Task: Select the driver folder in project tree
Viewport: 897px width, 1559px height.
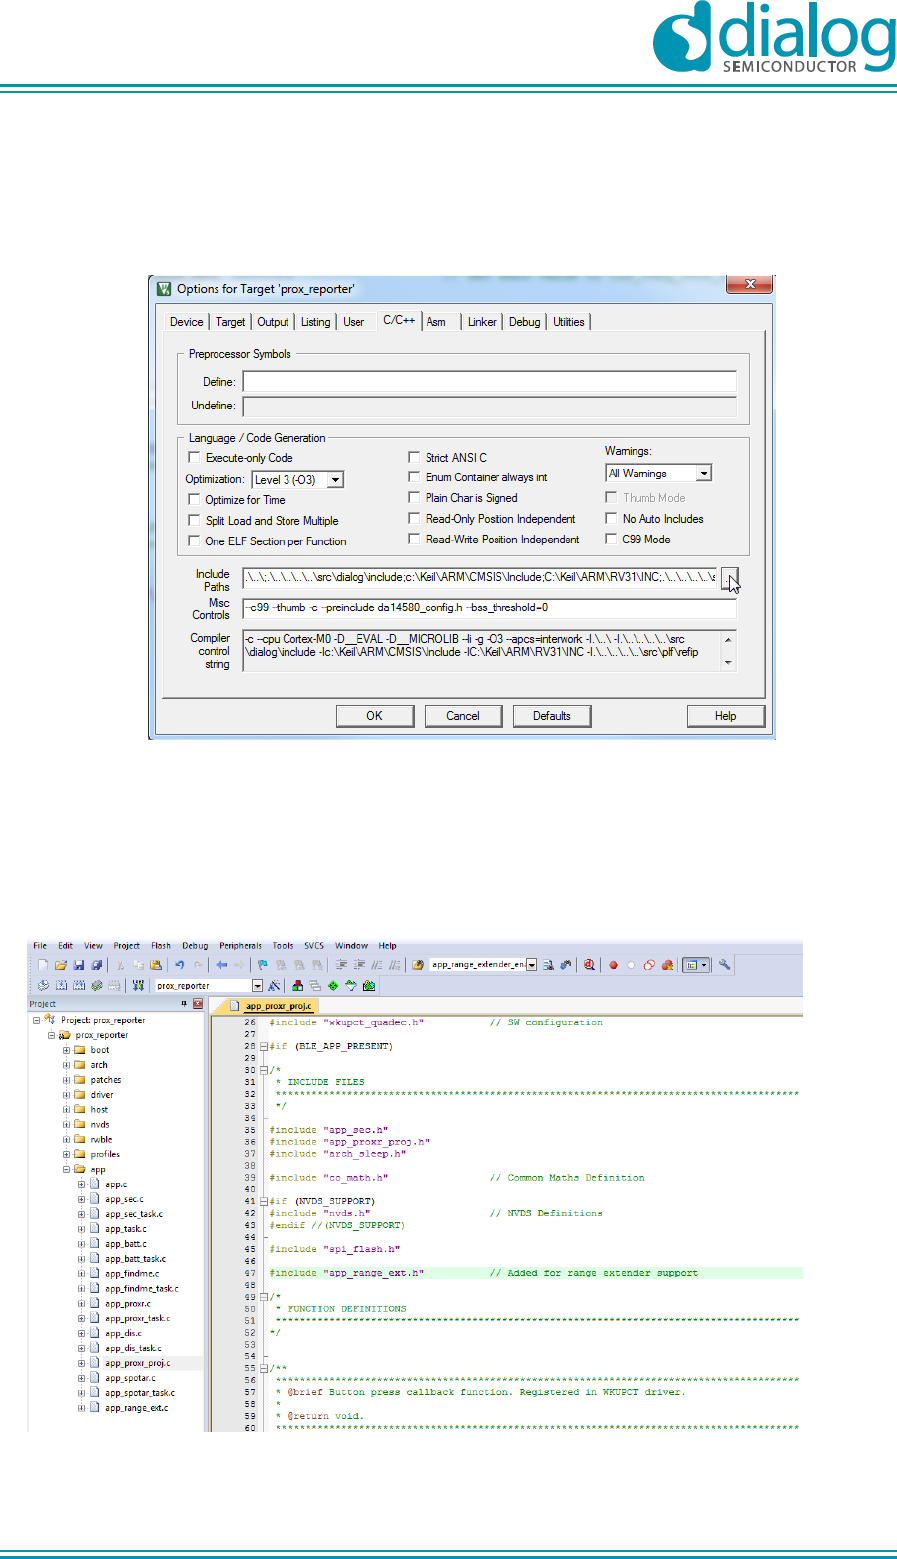Action: point(102,1095)
